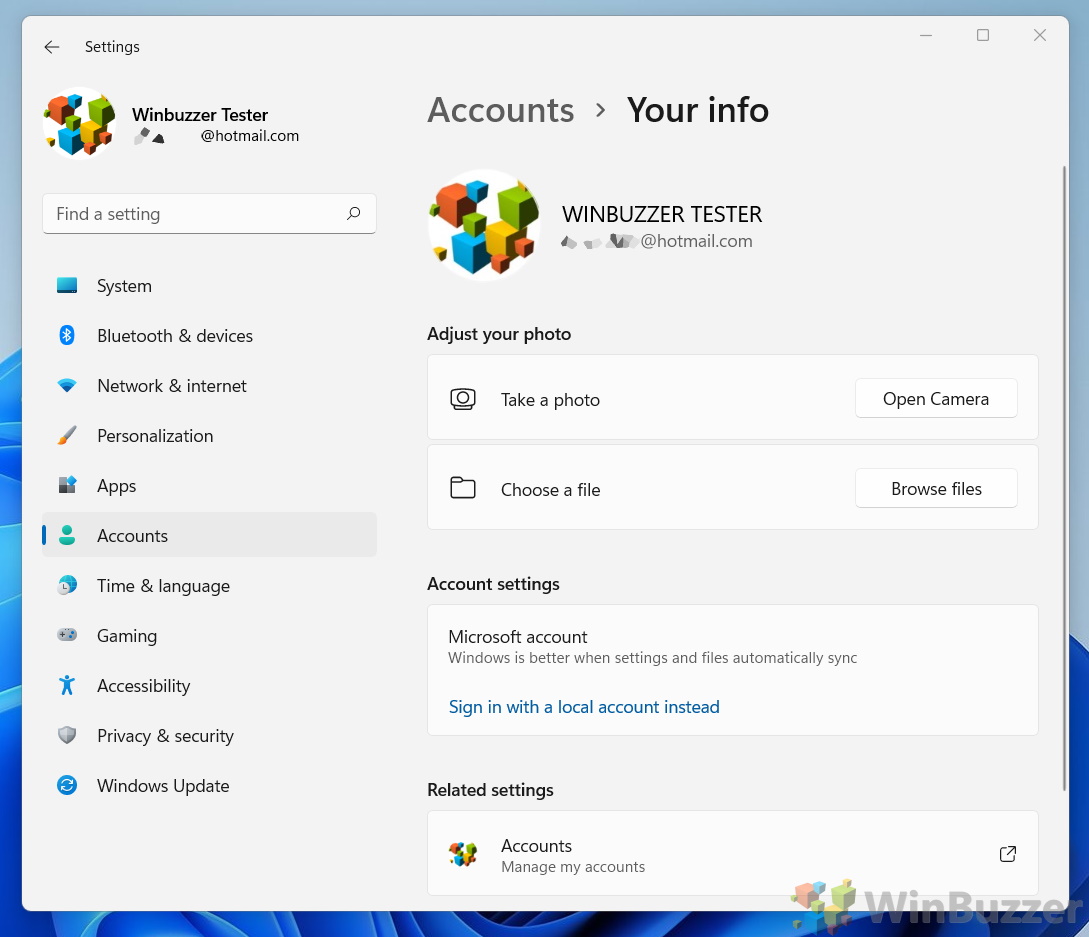The image size is (1089, 937).
Task: Click the large profile picture under Your info
Action: (x=484, y=225)
